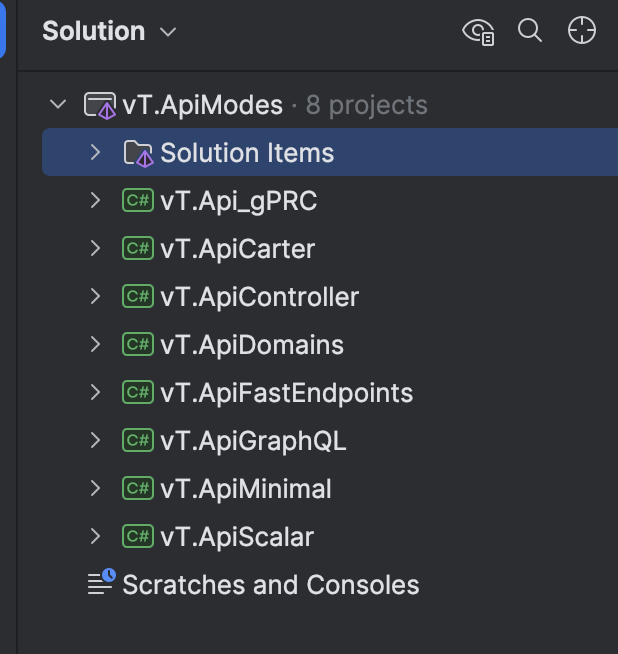The height and width of the screenshot is (654, 618).
Task: Expand the vT.ApiMinimal project chevron
Action: tap(95, 488)
